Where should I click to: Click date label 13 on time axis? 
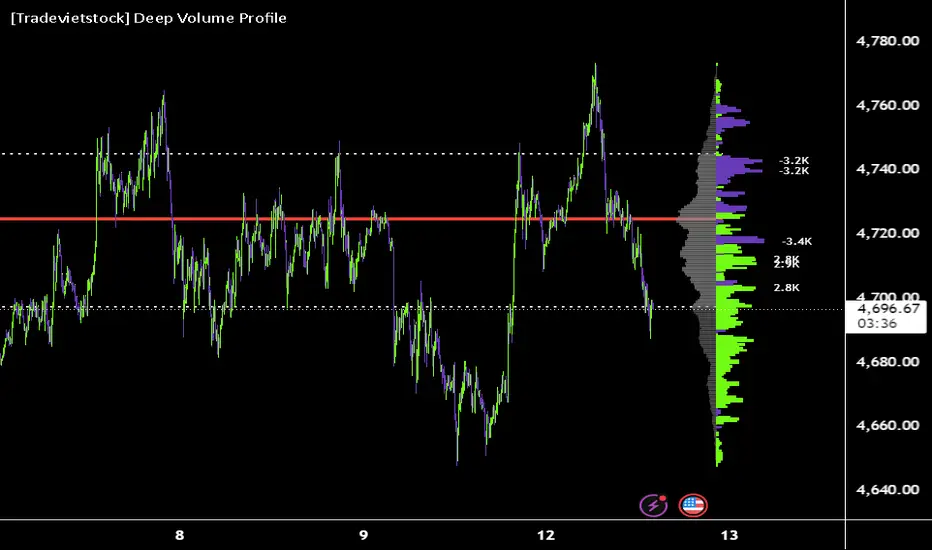pos(729,535)
